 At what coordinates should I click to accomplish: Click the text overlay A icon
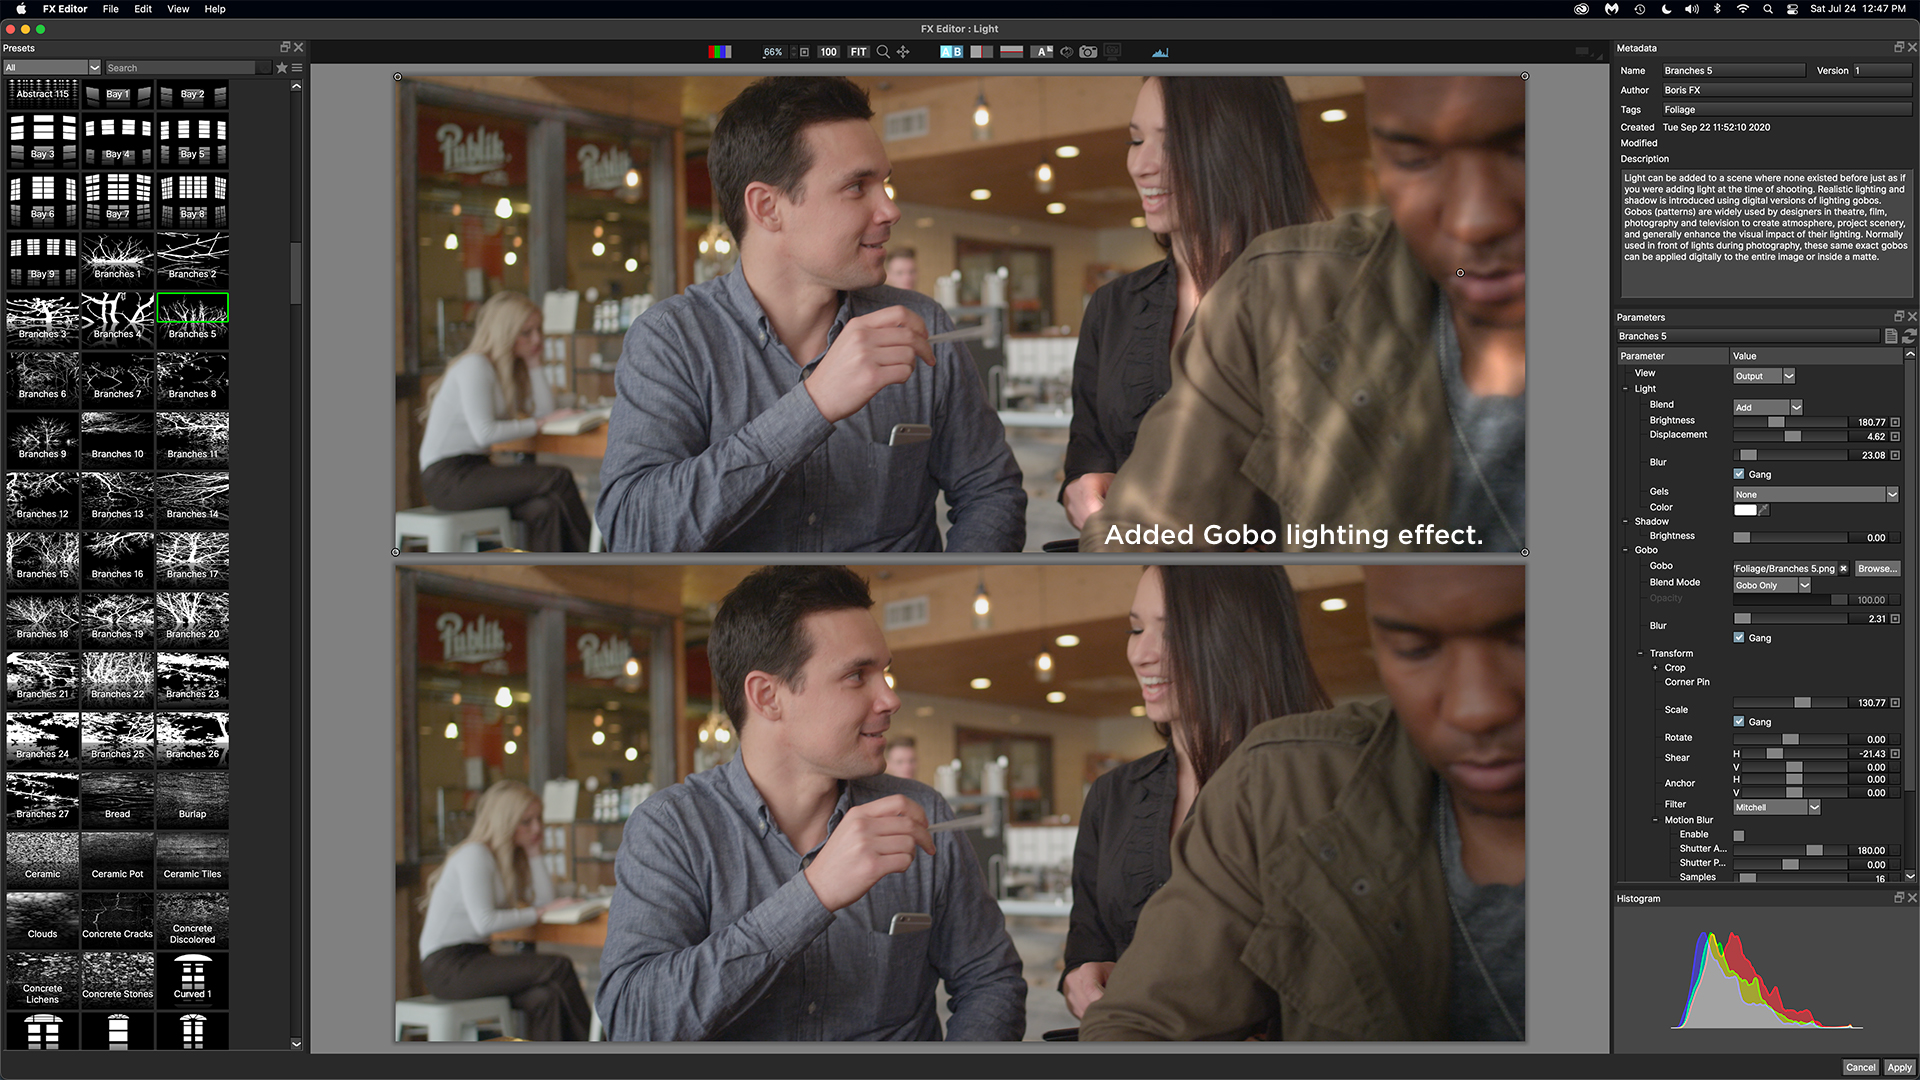(x=1042, y=52)
